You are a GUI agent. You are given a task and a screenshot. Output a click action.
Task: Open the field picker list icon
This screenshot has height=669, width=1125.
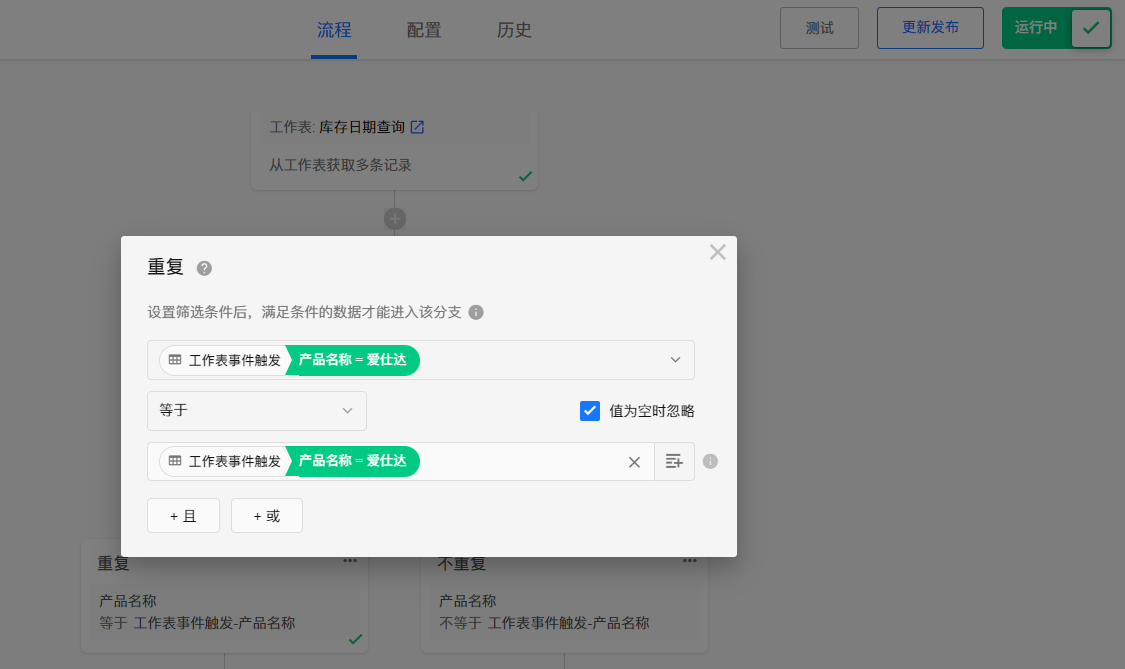(x=674, y=462)
